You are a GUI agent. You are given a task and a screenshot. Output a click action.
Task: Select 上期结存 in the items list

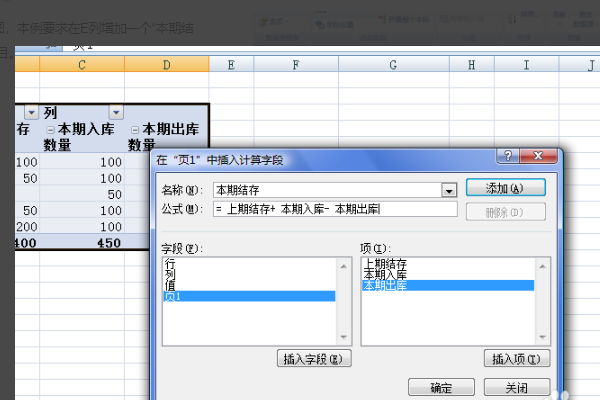pos(385,264)
